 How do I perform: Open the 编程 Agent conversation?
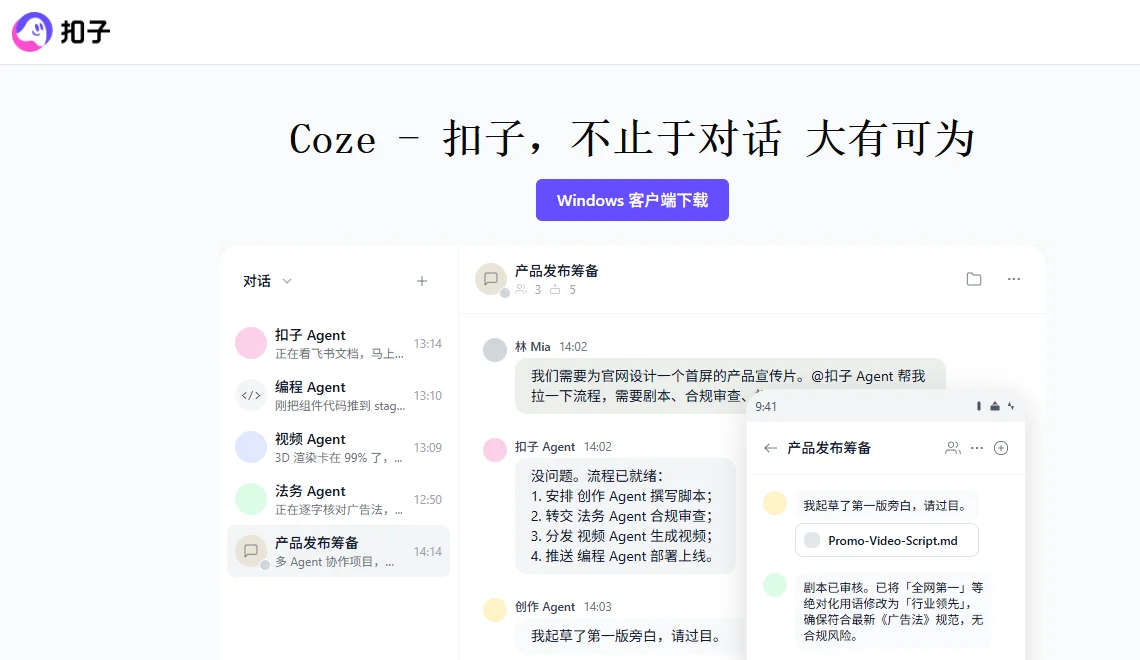pos(338,395)
